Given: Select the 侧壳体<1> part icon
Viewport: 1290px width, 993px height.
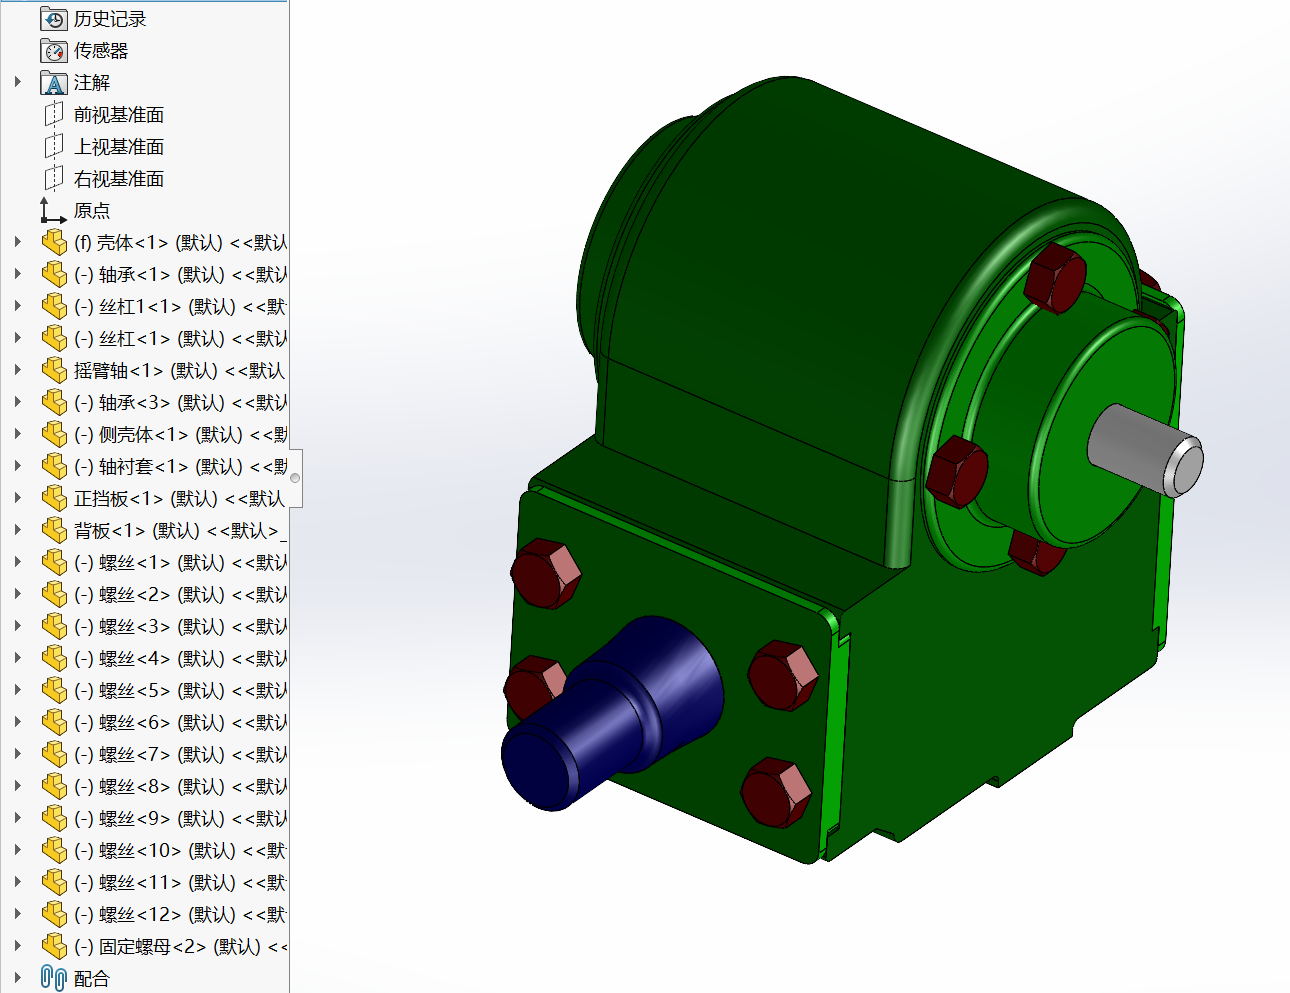Looking at the screenshot, I should 54,435.
